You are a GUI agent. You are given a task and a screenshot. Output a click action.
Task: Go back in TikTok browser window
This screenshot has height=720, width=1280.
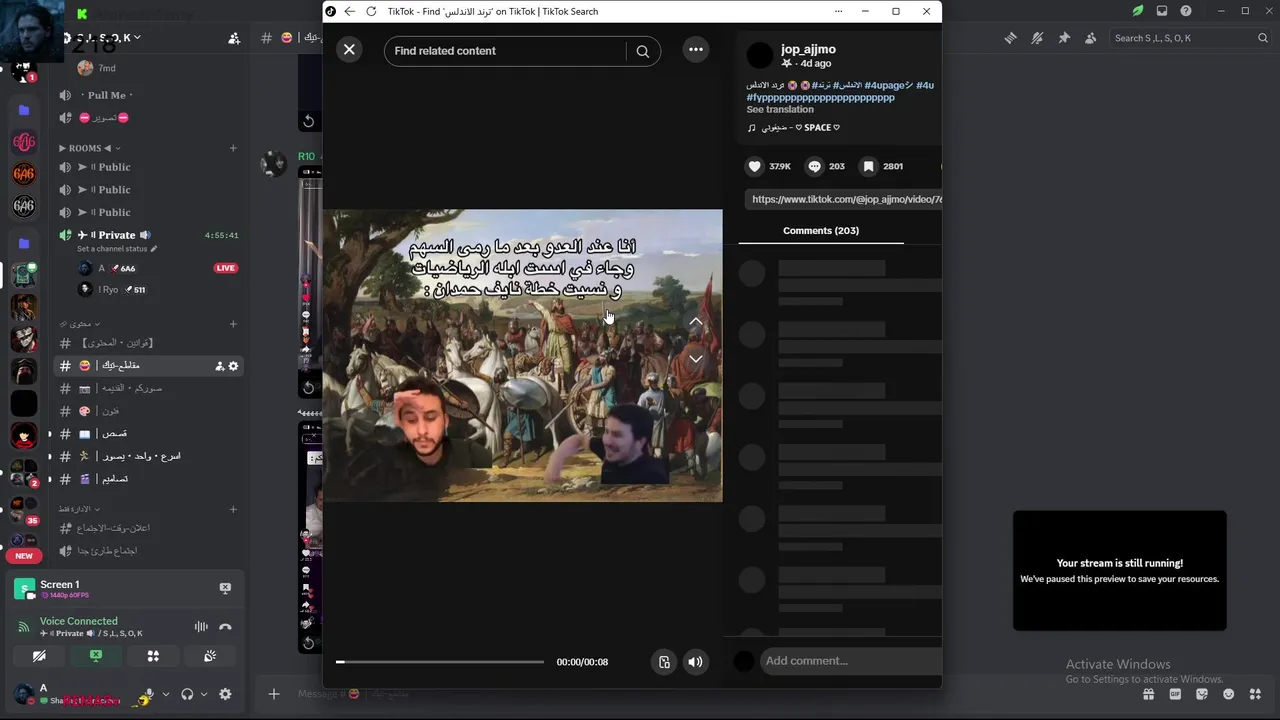[349, 11]
